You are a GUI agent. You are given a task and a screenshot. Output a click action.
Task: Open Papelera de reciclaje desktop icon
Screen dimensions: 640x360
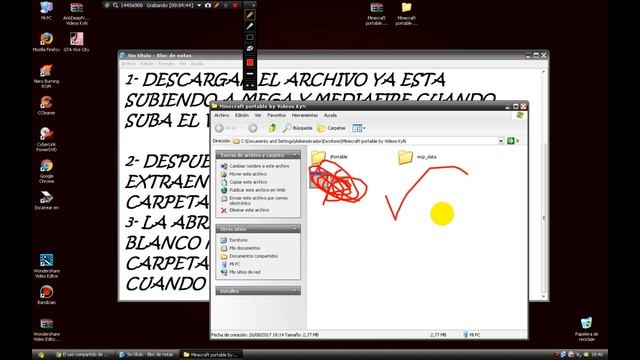586,329
